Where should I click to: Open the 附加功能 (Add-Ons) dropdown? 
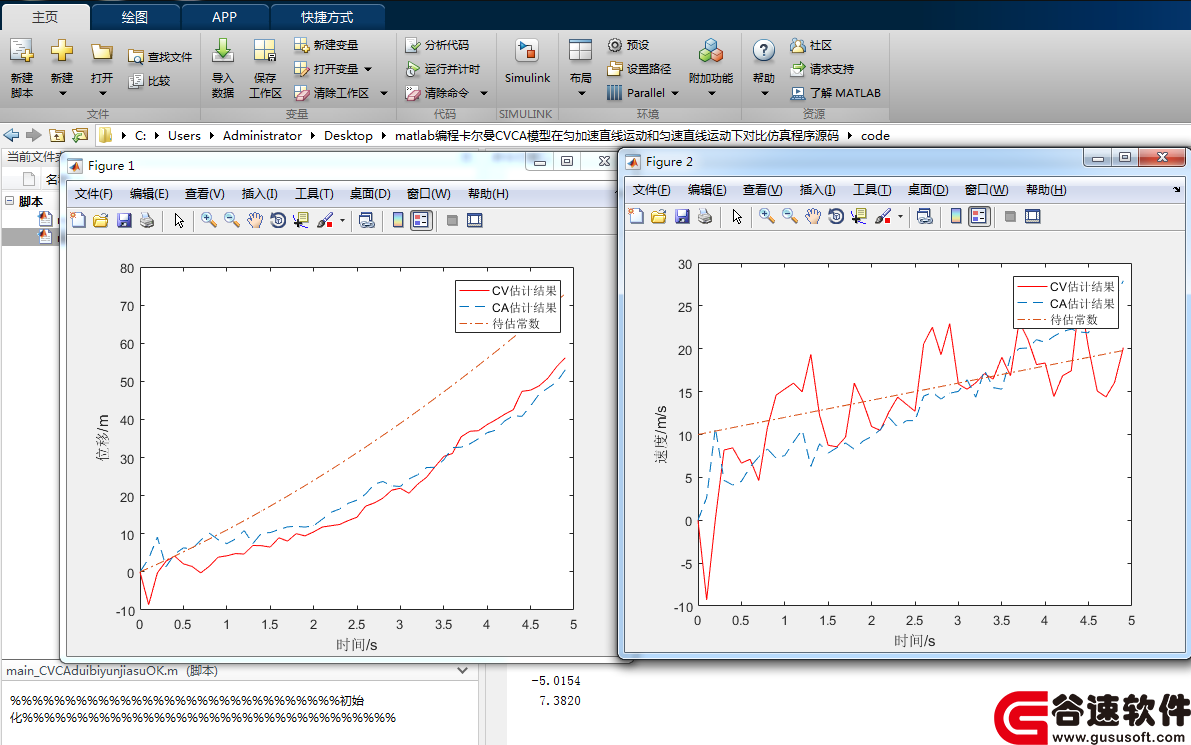[711, 94]
